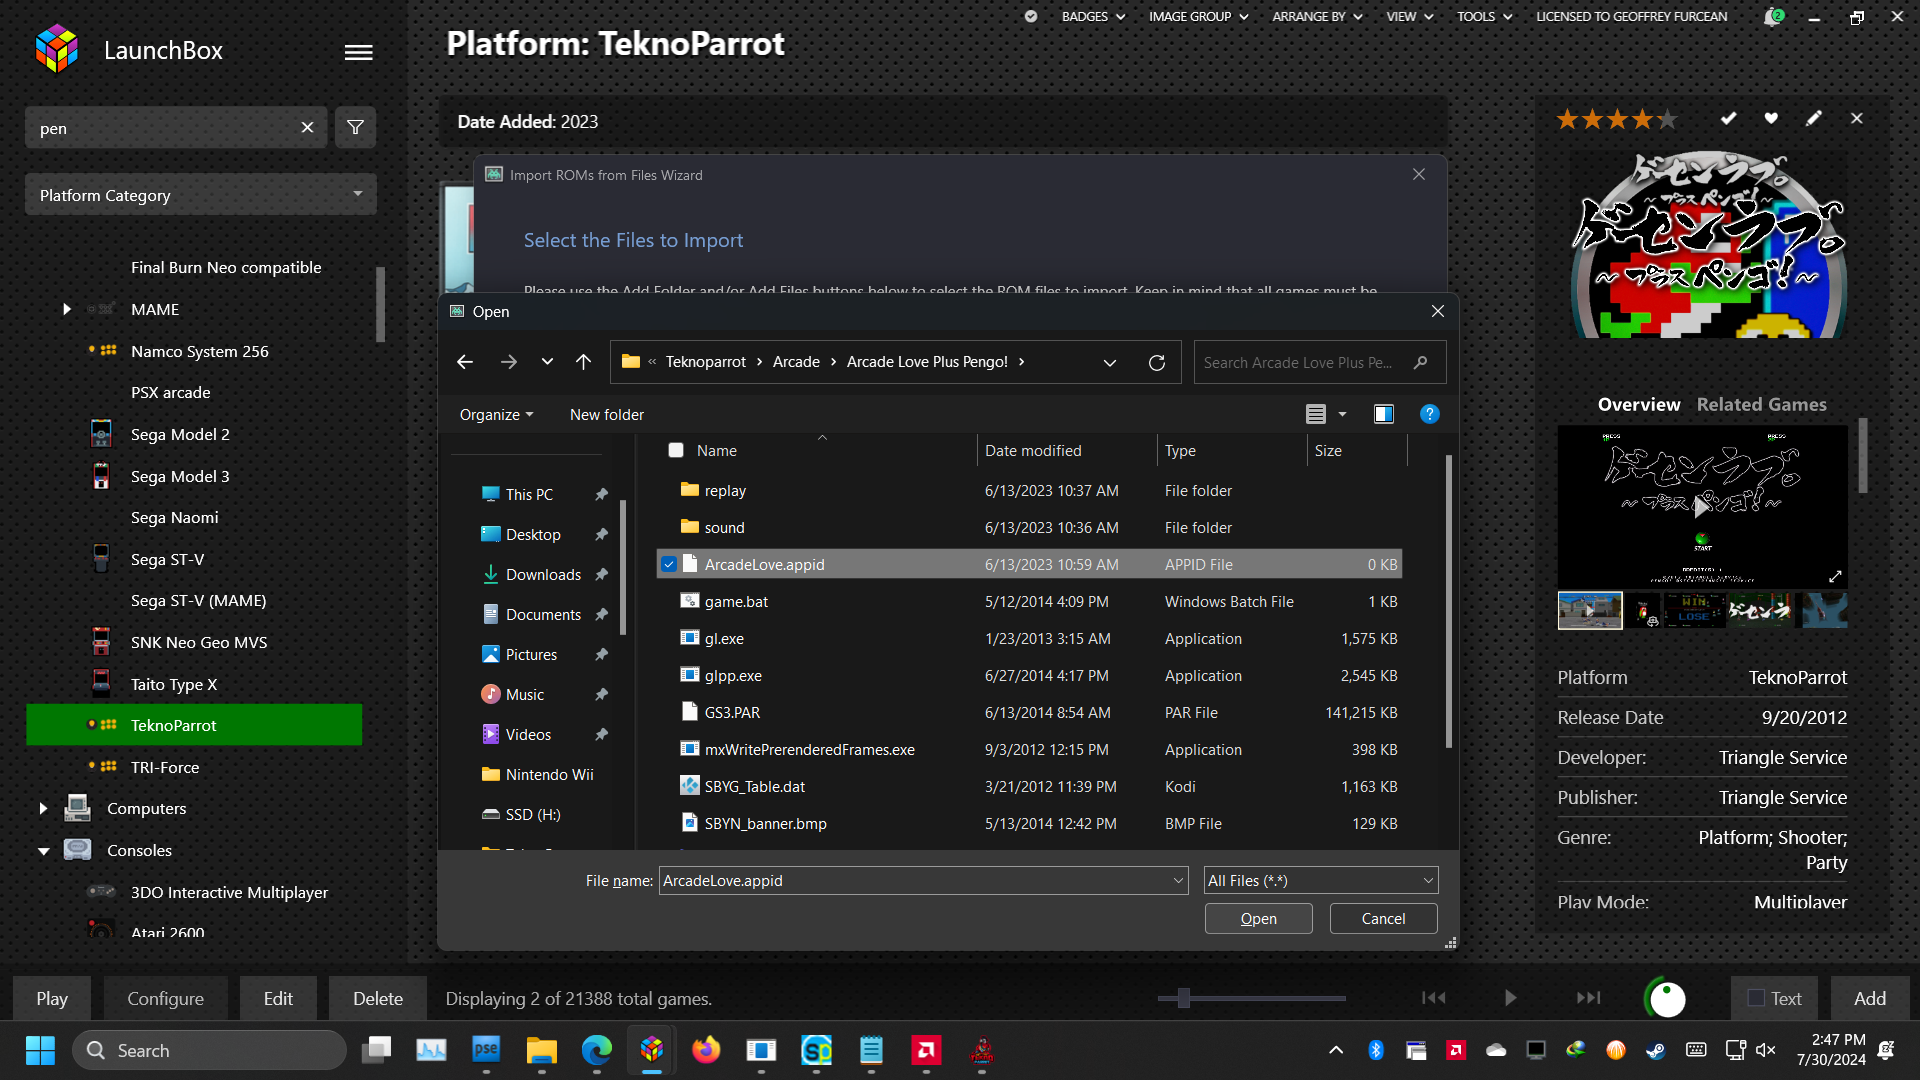Open Firefox from the taskbar
The image size is (1920, 1080).
click(x=706, y=1050)
